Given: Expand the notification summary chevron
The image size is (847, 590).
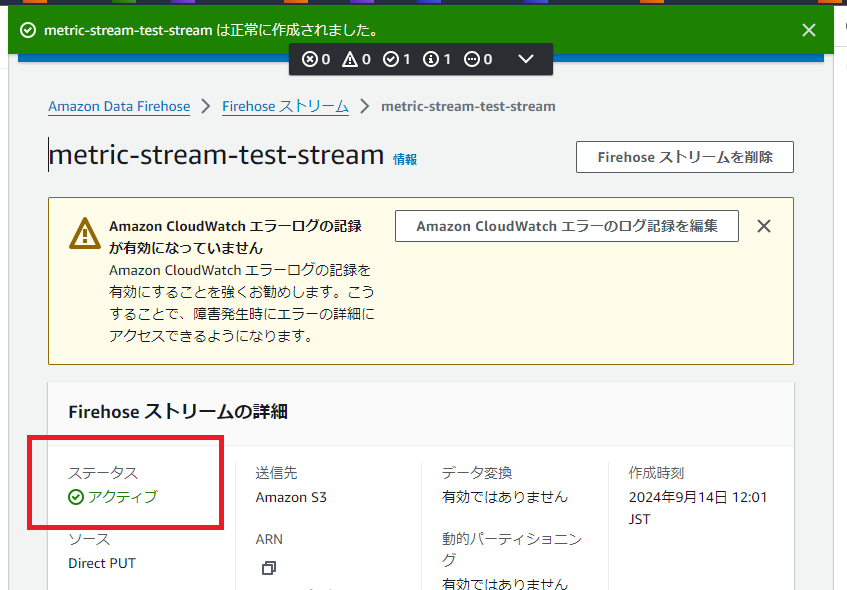Looking at the screenshot, I should [x=526, y=59].
